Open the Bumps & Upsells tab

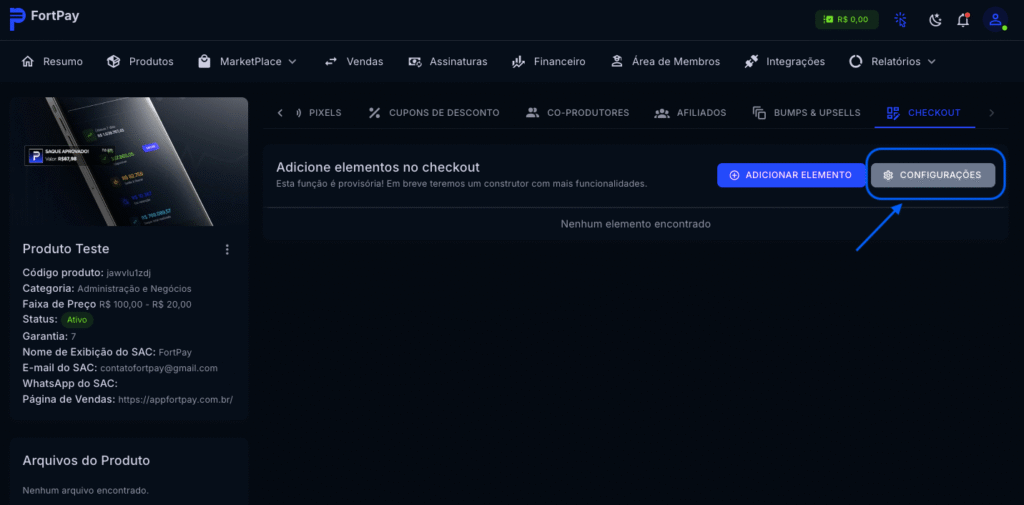click(806, 113)
